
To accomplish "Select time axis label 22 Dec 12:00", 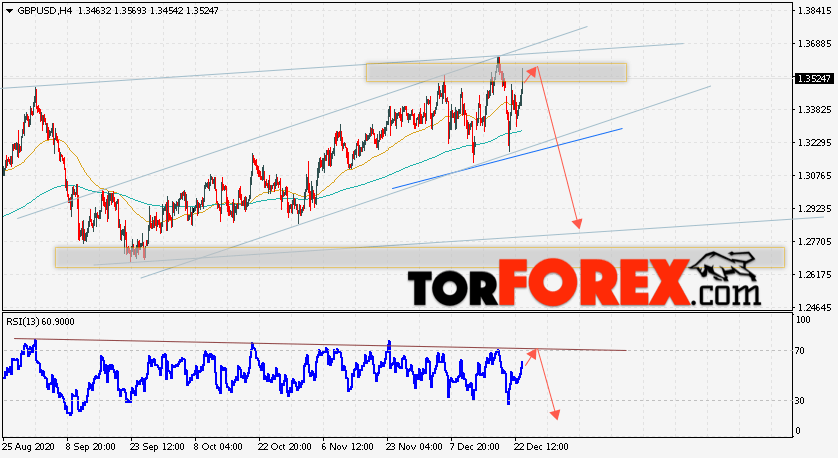I will click(541, 447).
